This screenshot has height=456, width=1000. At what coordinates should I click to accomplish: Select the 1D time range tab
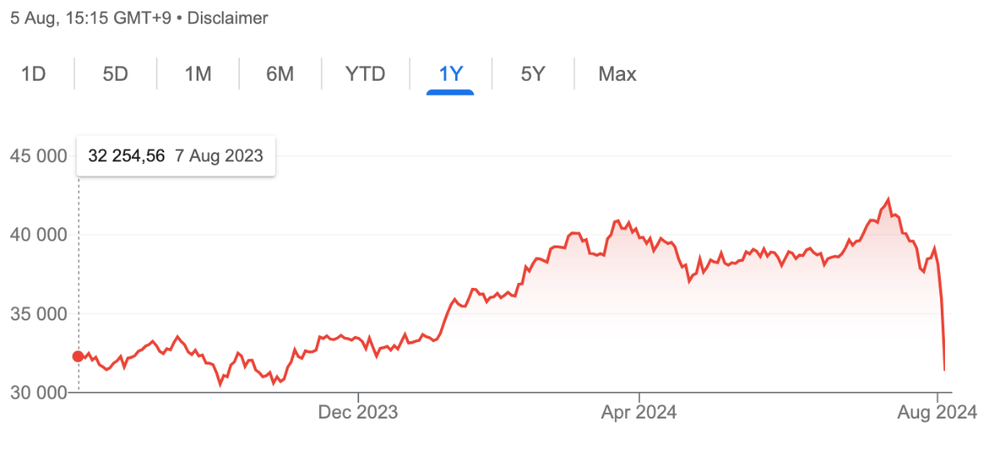33,74
